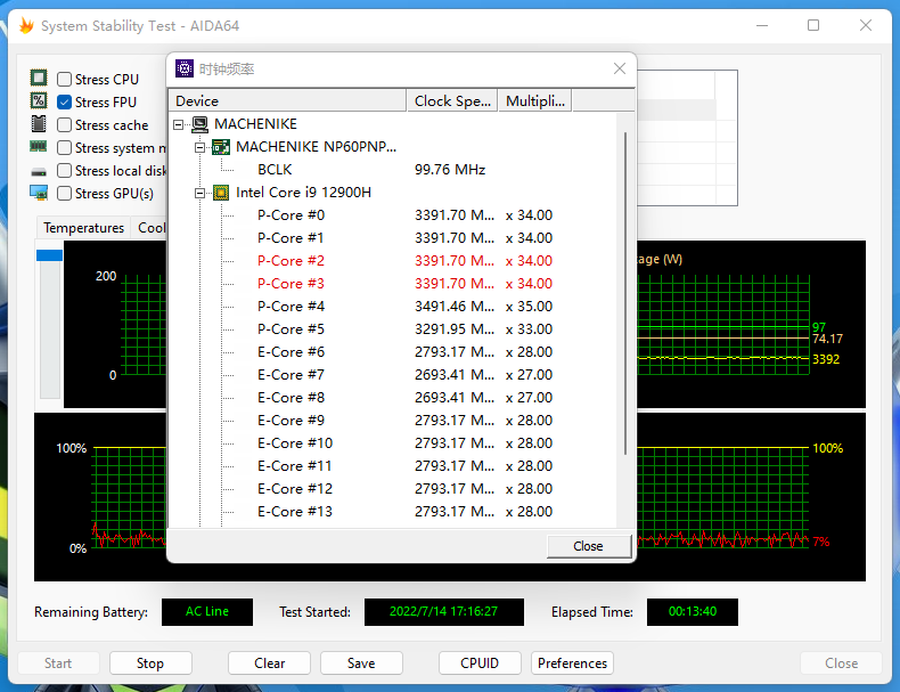Enable the Stress cache checkbox
The image size is (900, 692).
[64, 125]
